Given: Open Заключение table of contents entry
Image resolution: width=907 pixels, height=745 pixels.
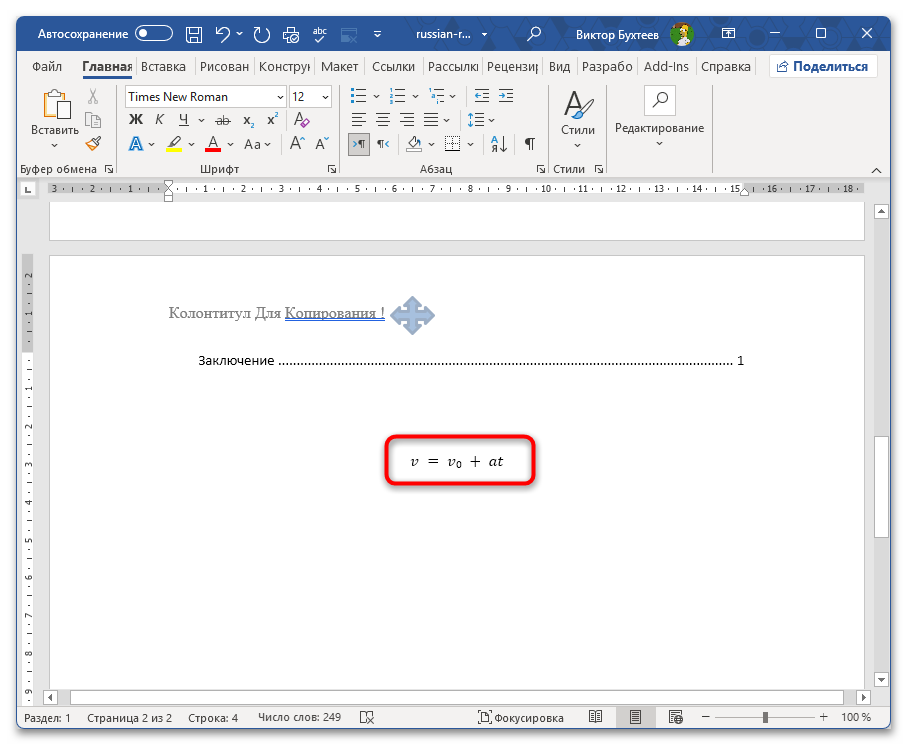Looking at the screenshot, I should [471, 360].
